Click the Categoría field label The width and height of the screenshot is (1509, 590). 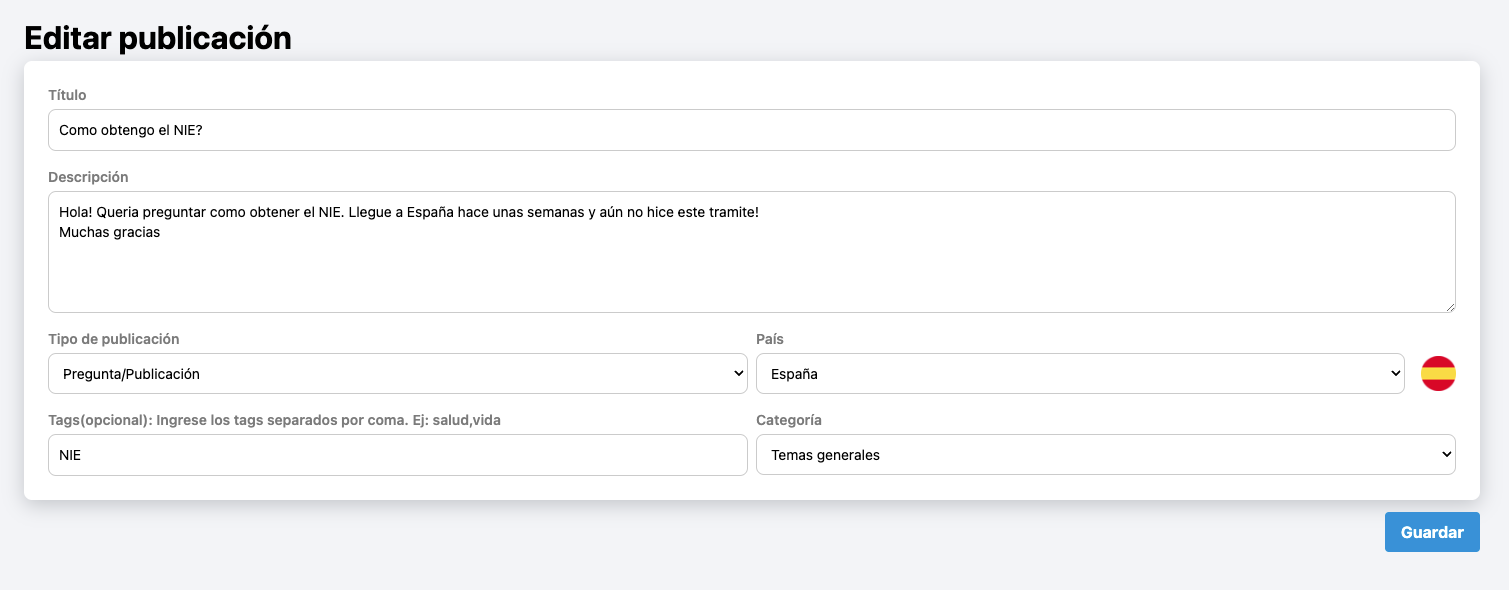click(789, 420)
